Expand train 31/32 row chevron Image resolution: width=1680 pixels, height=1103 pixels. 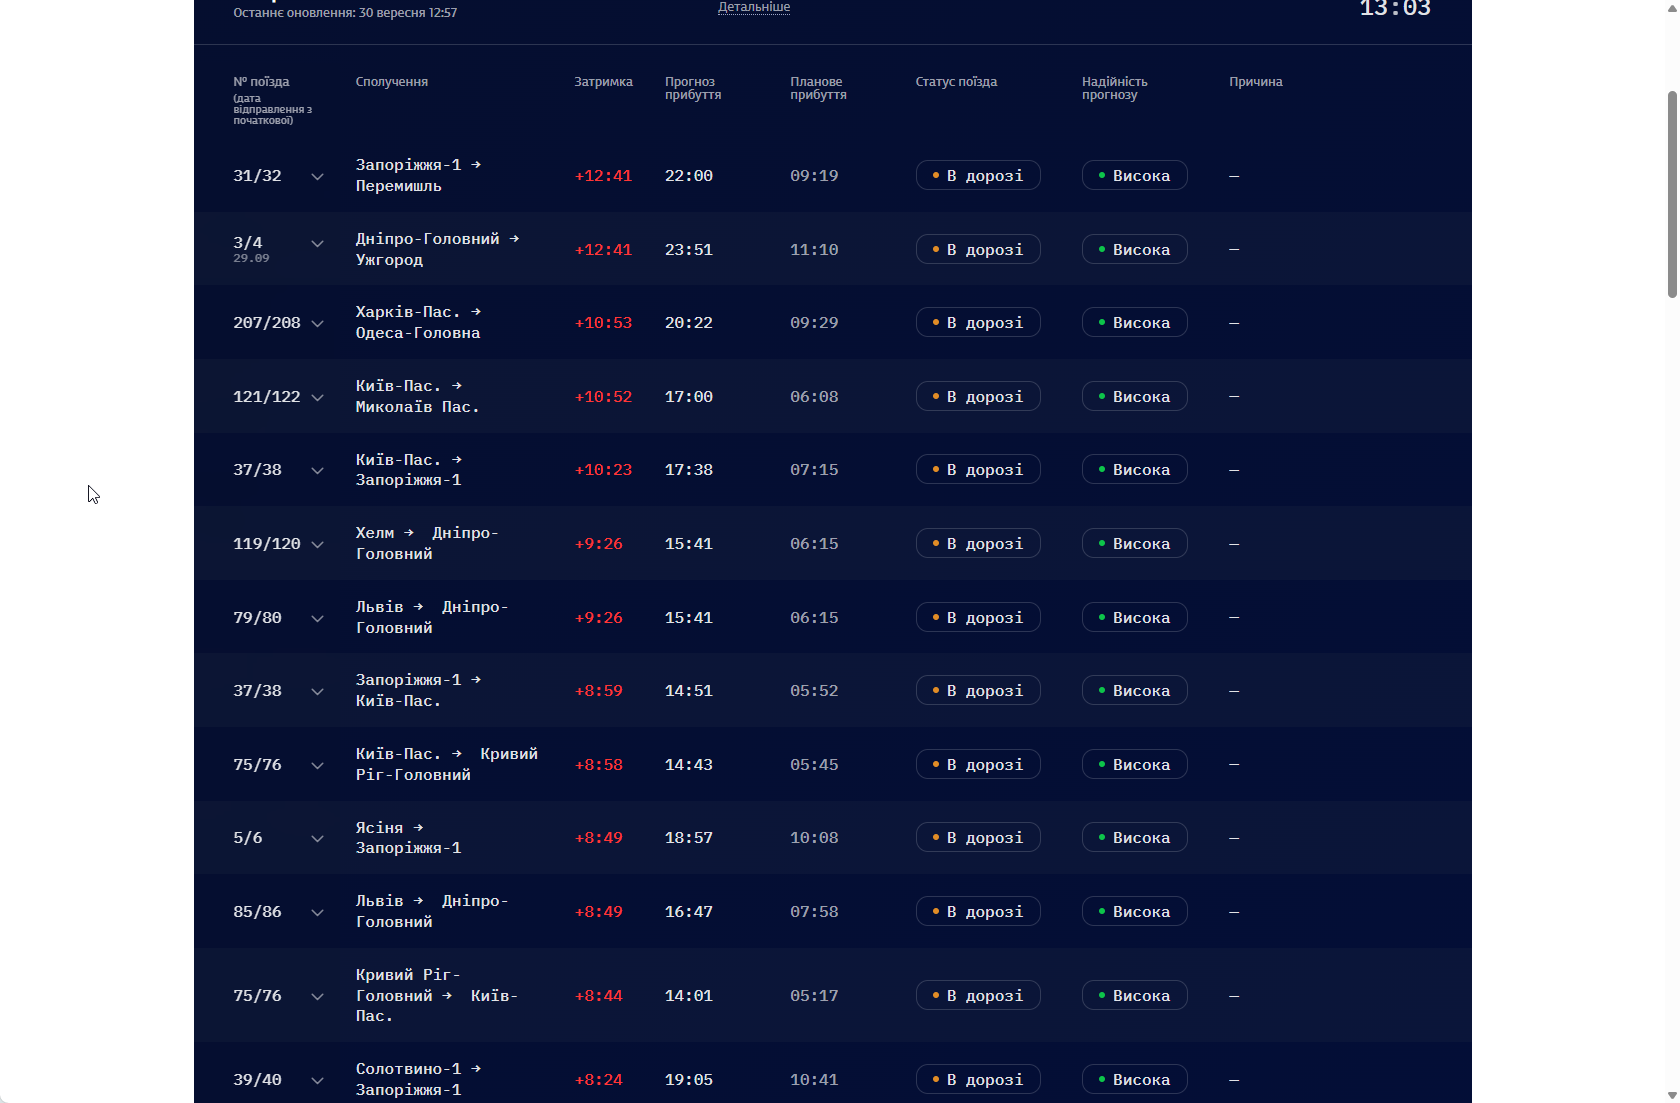click(x=317, y=177)
